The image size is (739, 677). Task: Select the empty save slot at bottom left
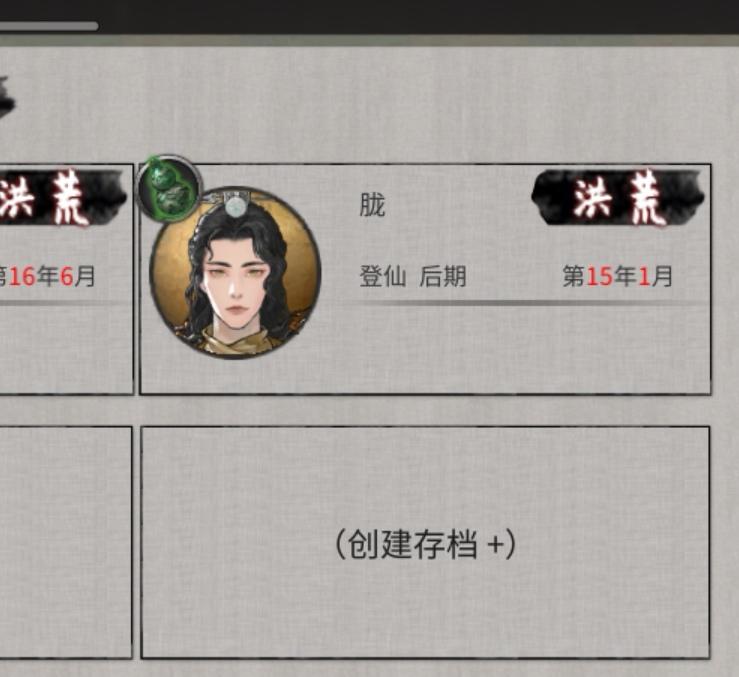[x=66, y=542]
